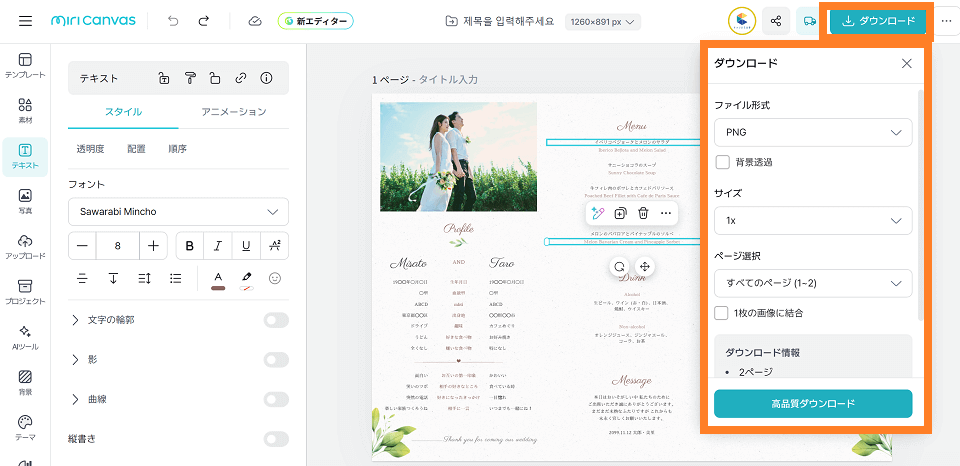Click the ダウンロード button in header
The height and width of the screenshot is (466, 960).
tap(878, 21)
